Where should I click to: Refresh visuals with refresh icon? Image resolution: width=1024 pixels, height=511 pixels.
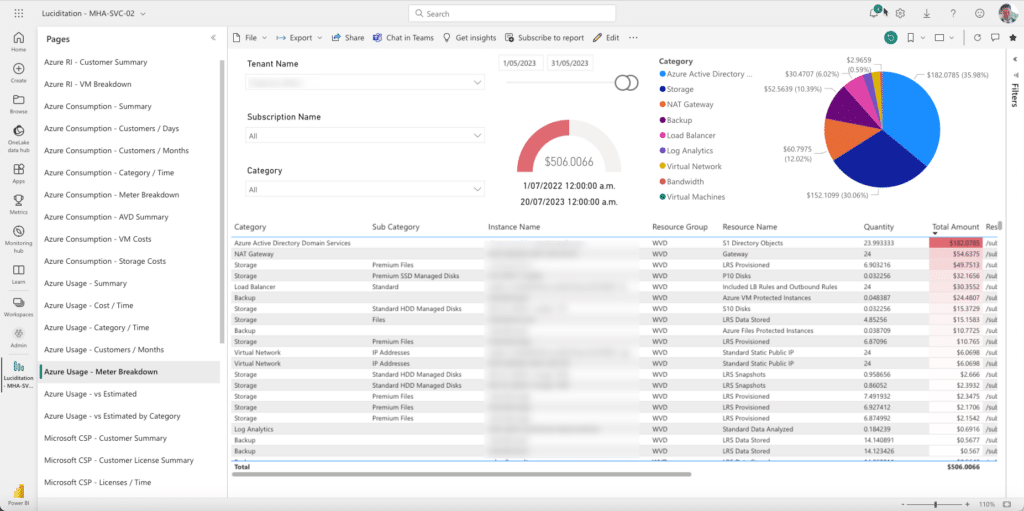977,38
